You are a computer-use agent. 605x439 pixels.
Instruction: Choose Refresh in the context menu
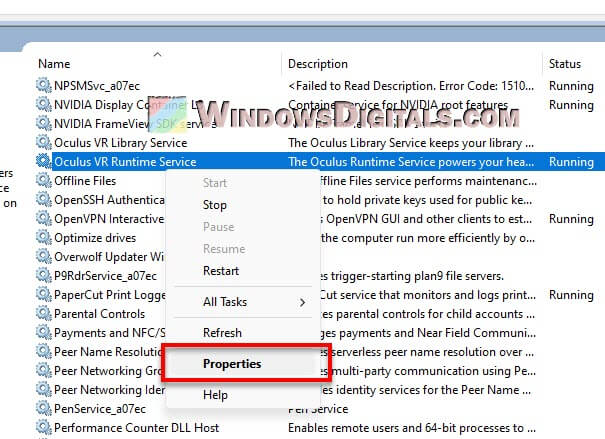(x=243, y=333)
